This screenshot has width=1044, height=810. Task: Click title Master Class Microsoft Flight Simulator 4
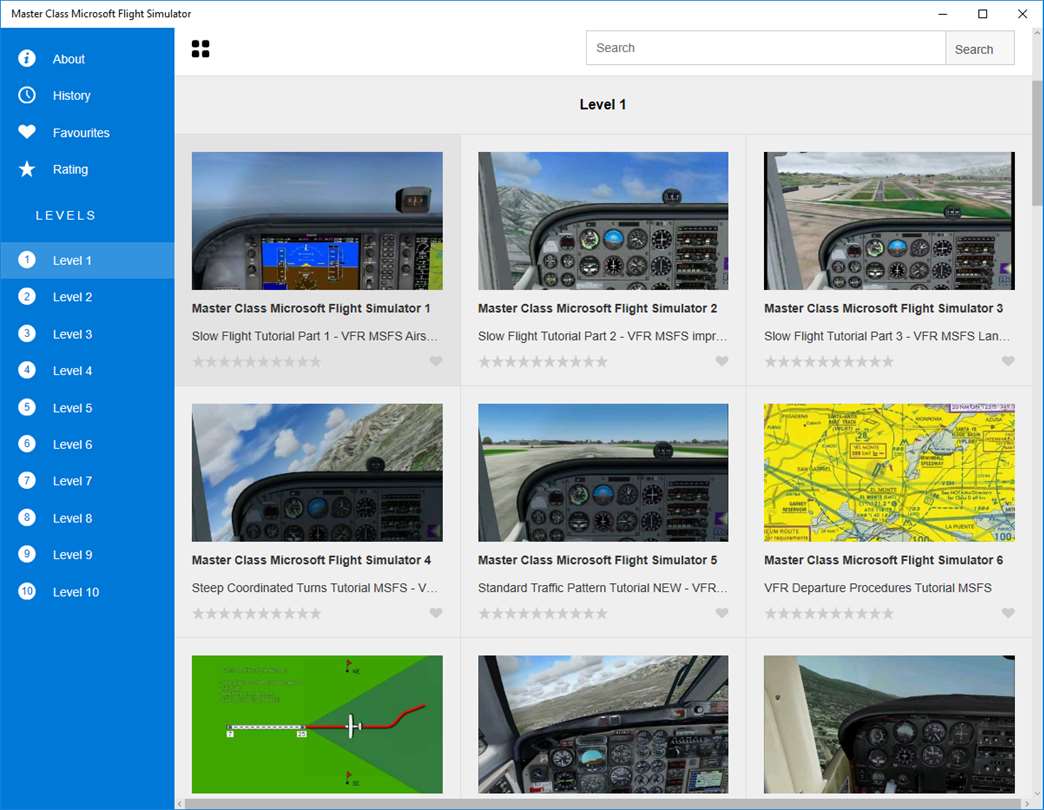(x=311, y=560)
